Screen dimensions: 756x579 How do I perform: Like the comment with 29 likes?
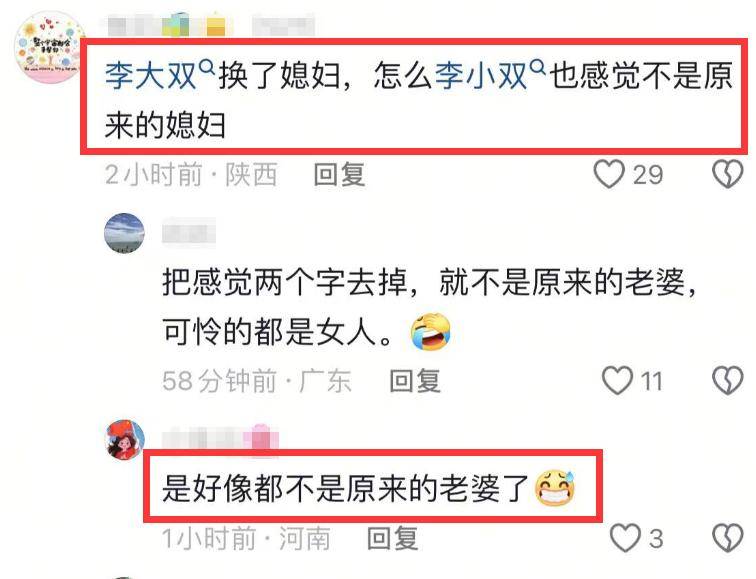coord(609,175)
